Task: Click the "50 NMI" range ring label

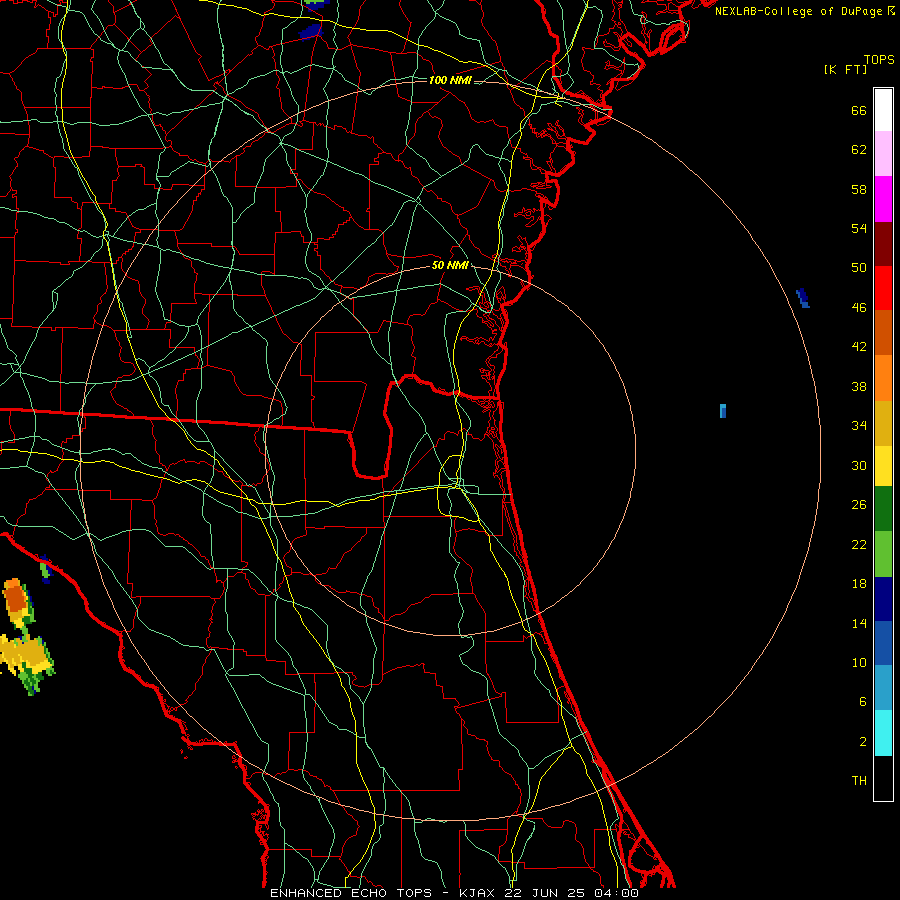Action: pyautogui.click(x=450, y=265)
